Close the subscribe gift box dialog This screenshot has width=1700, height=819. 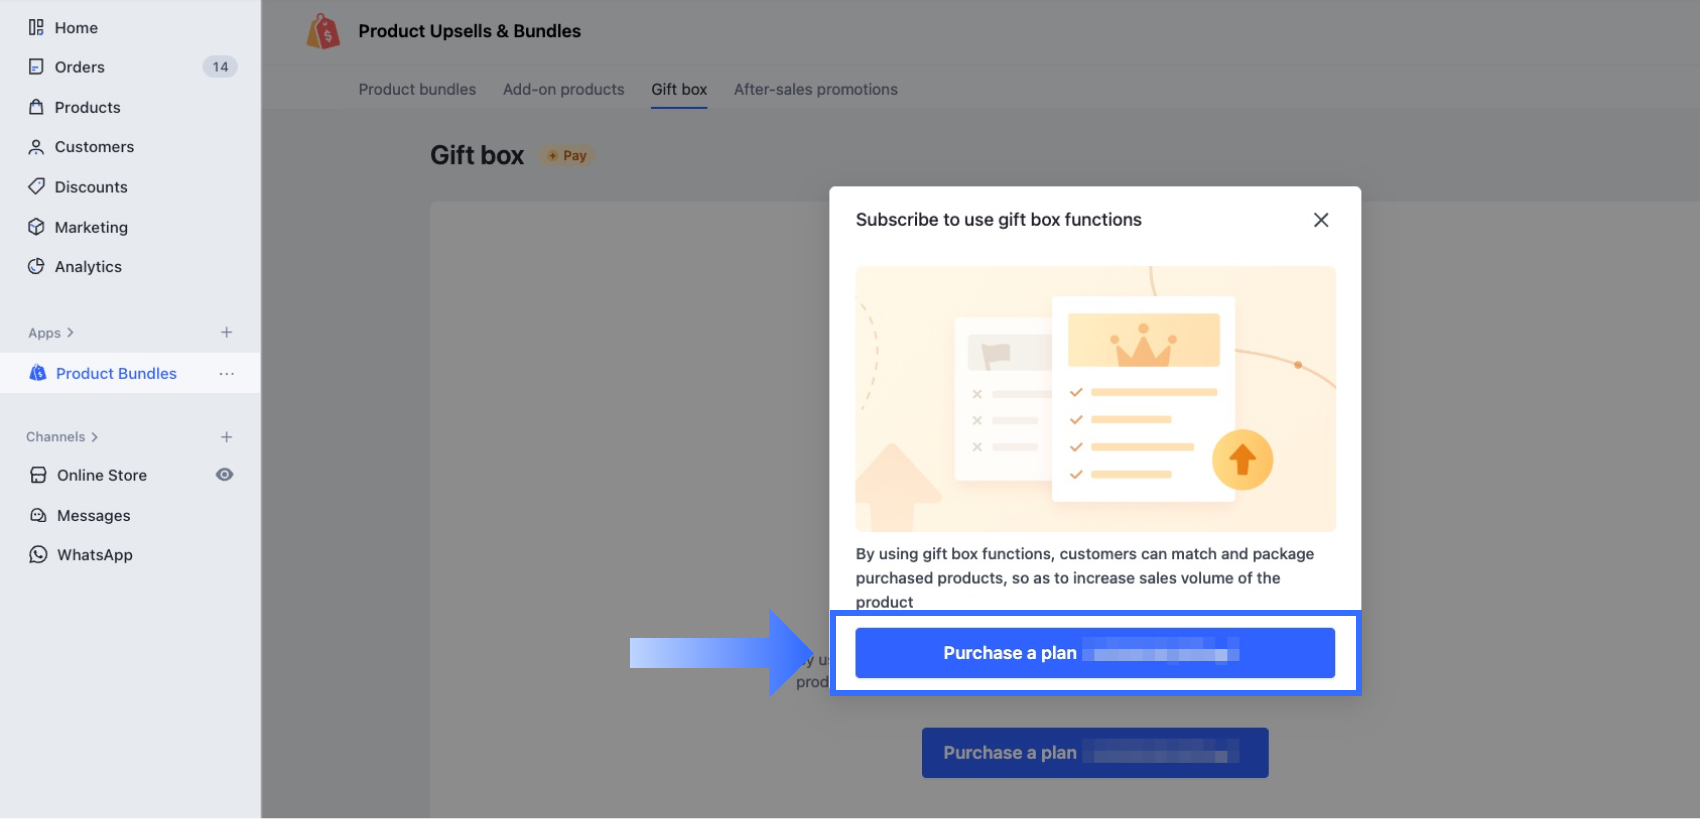pos(1321,220)
